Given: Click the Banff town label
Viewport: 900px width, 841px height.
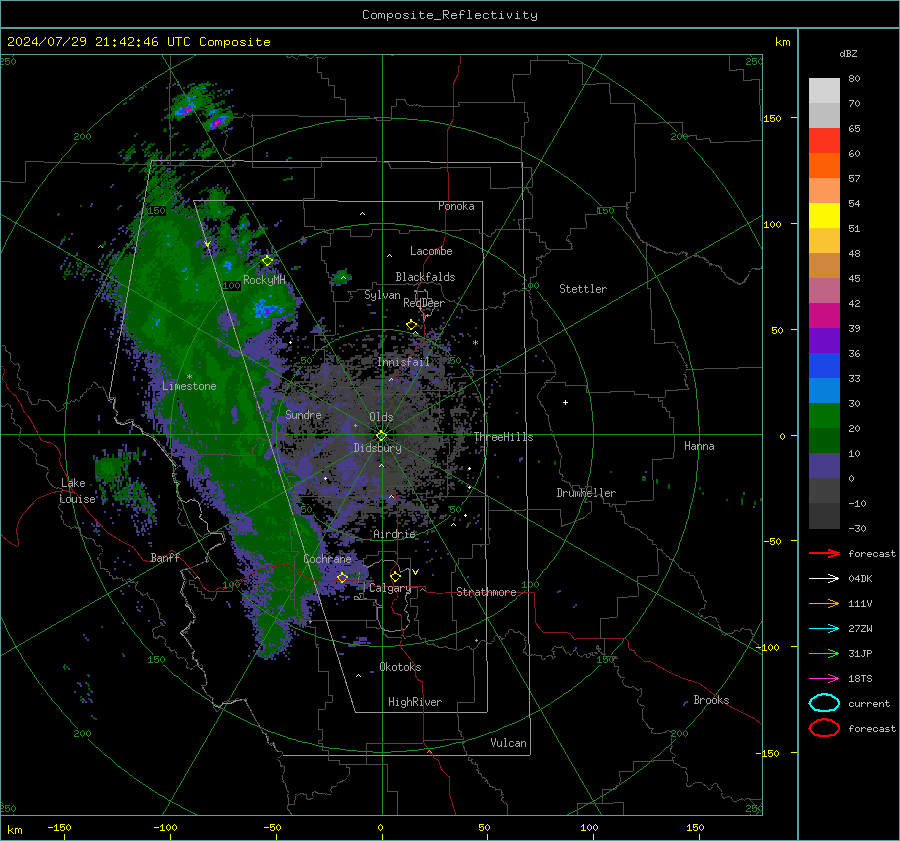Looking at the screenshot, I should coord(165,557).
